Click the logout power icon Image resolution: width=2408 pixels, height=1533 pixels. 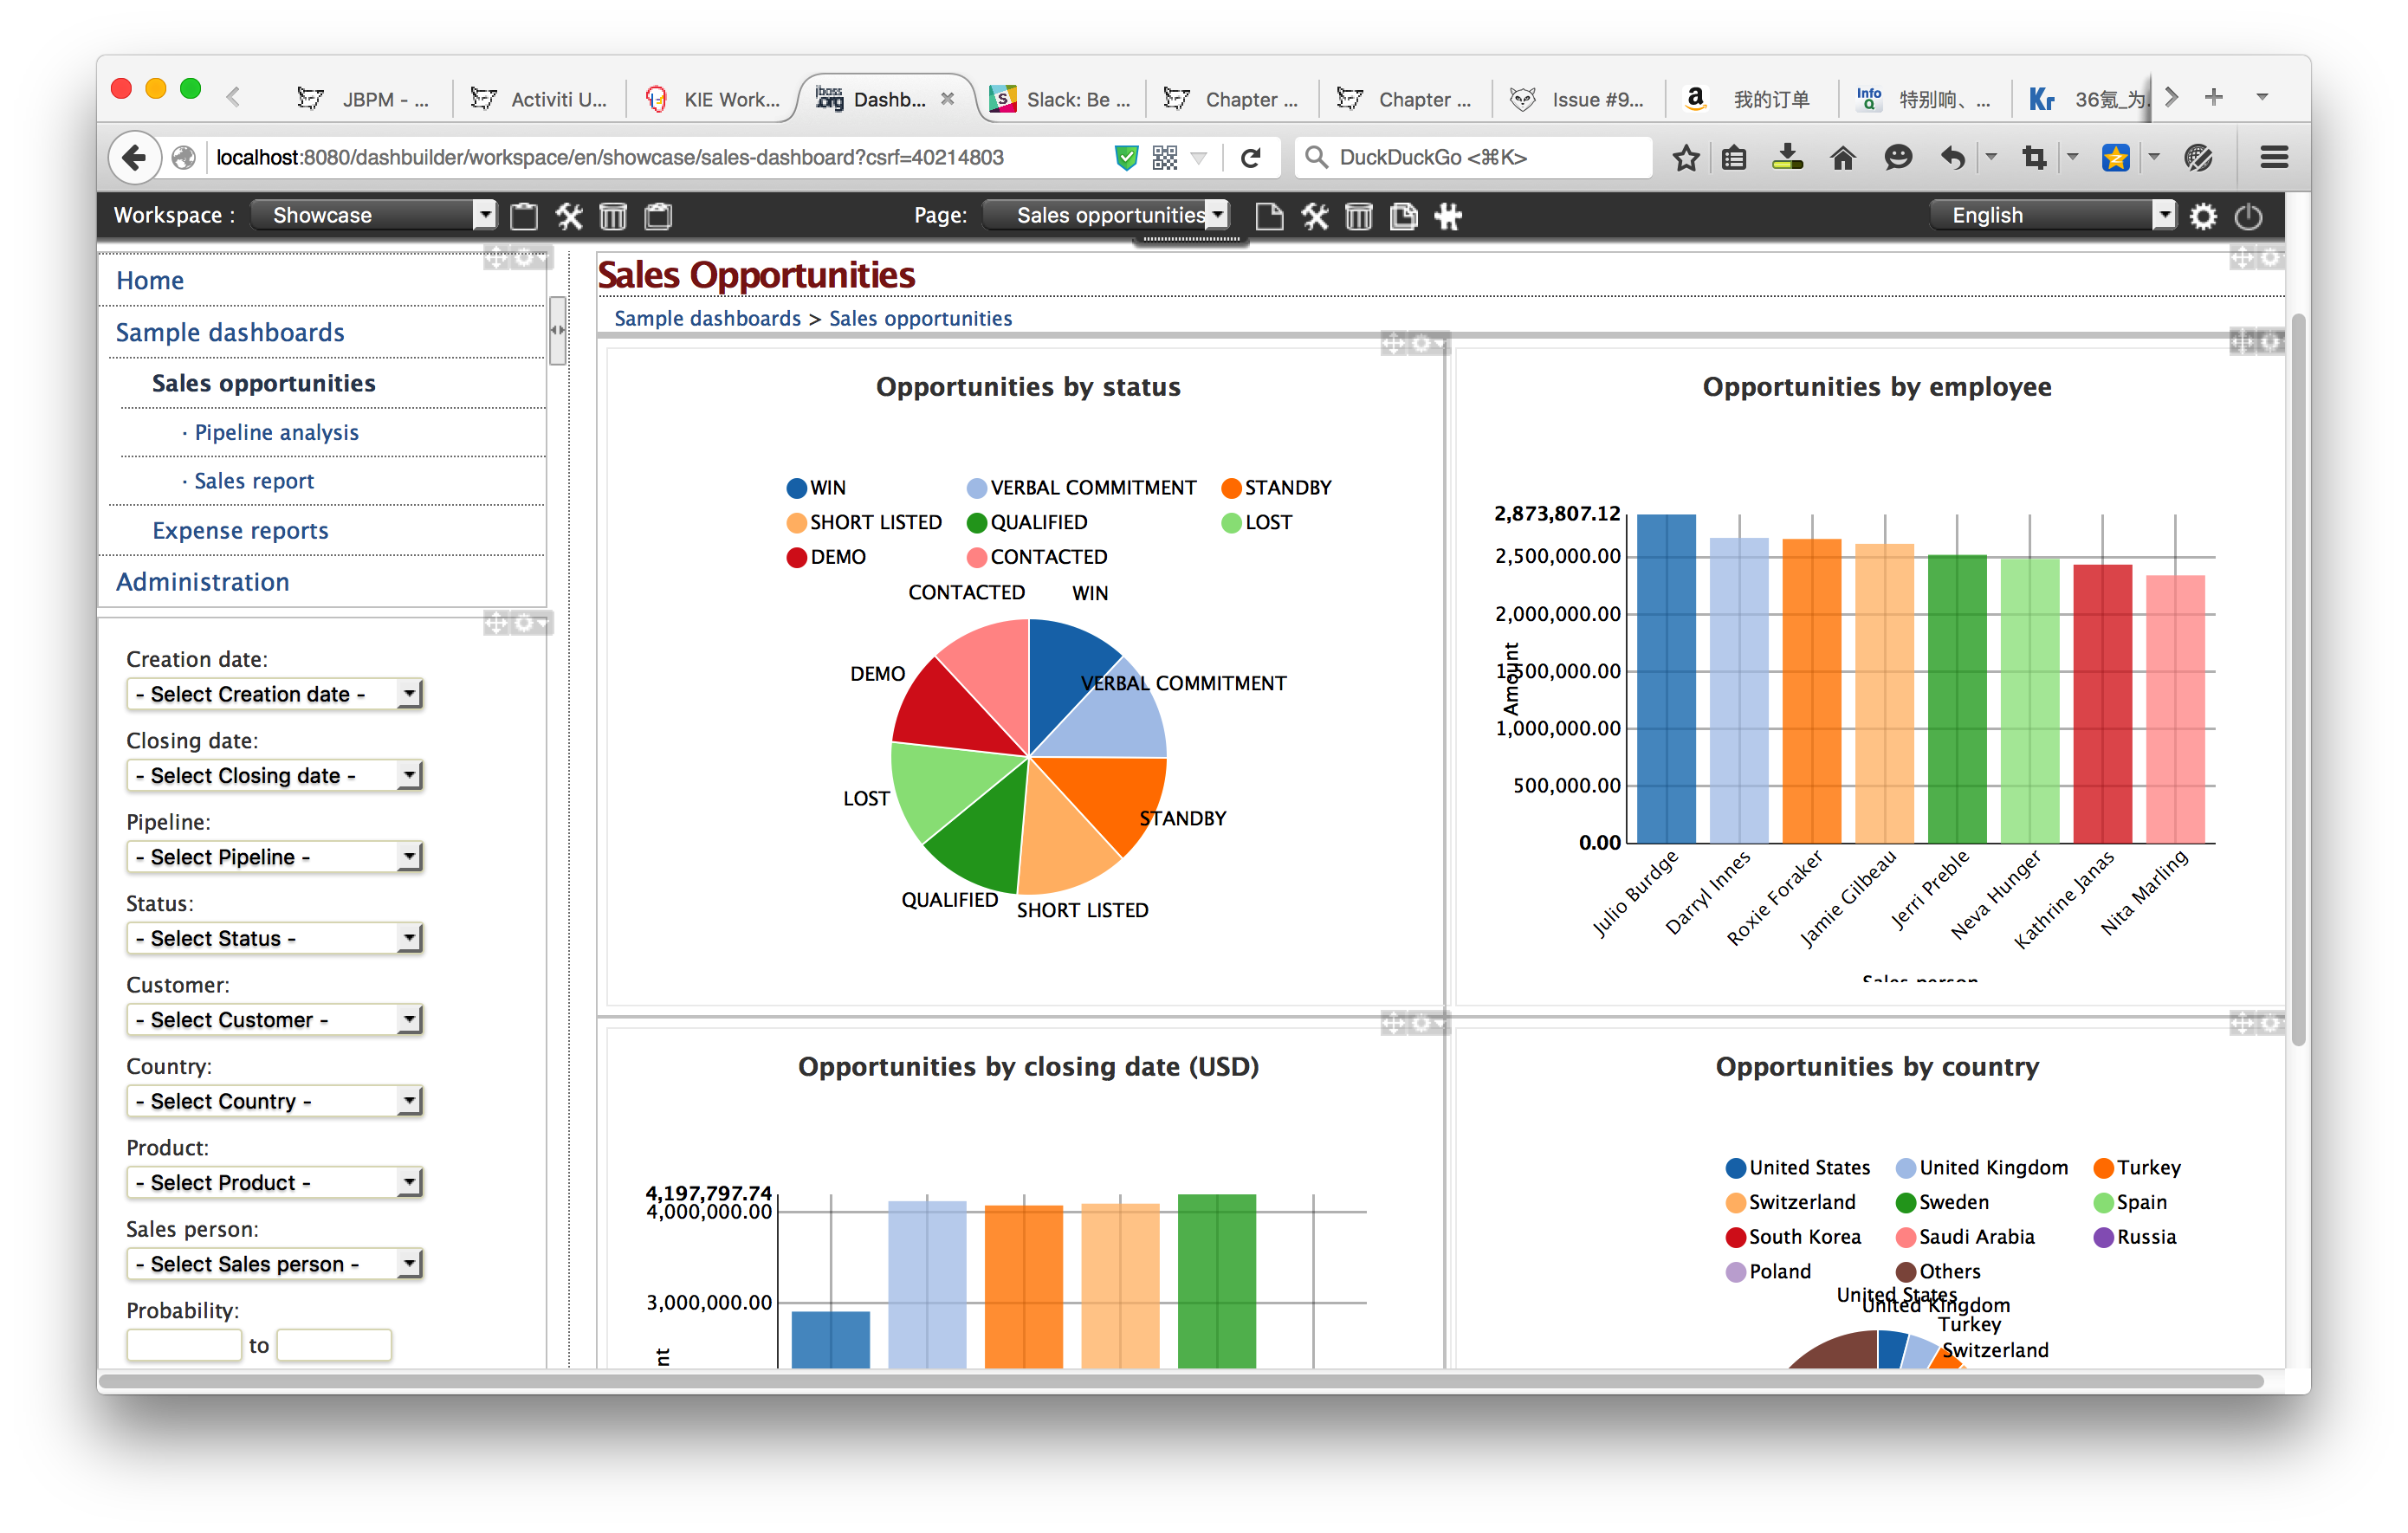(x=2248, y=216)
